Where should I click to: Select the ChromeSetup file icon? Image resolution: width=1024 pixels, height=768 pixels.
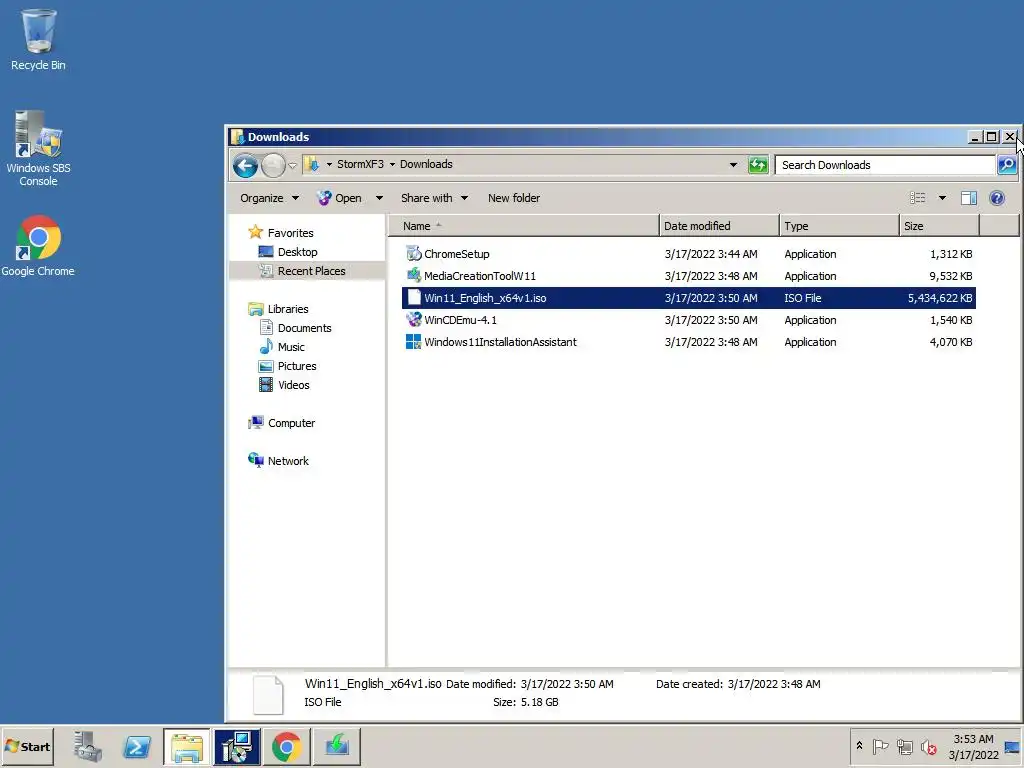click(413, 253)
